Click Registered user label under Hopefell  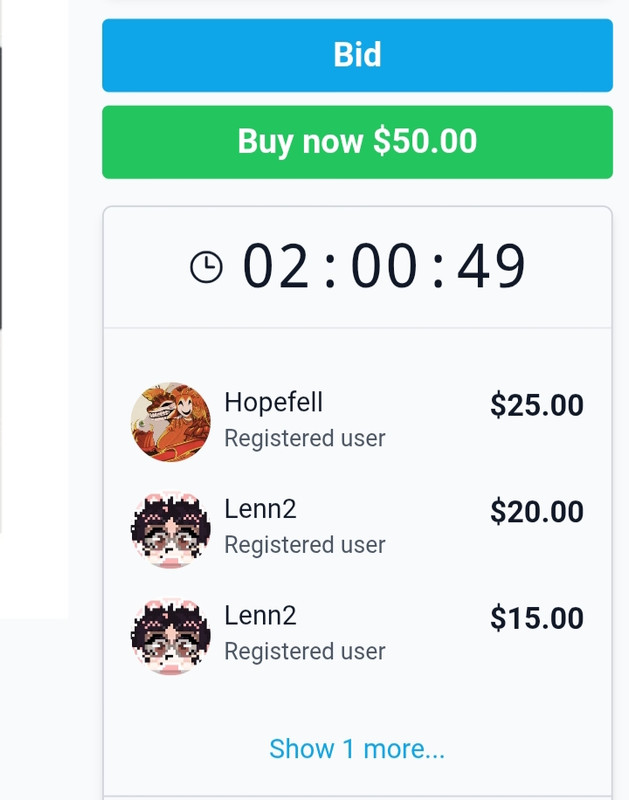[x=305, y=438]
